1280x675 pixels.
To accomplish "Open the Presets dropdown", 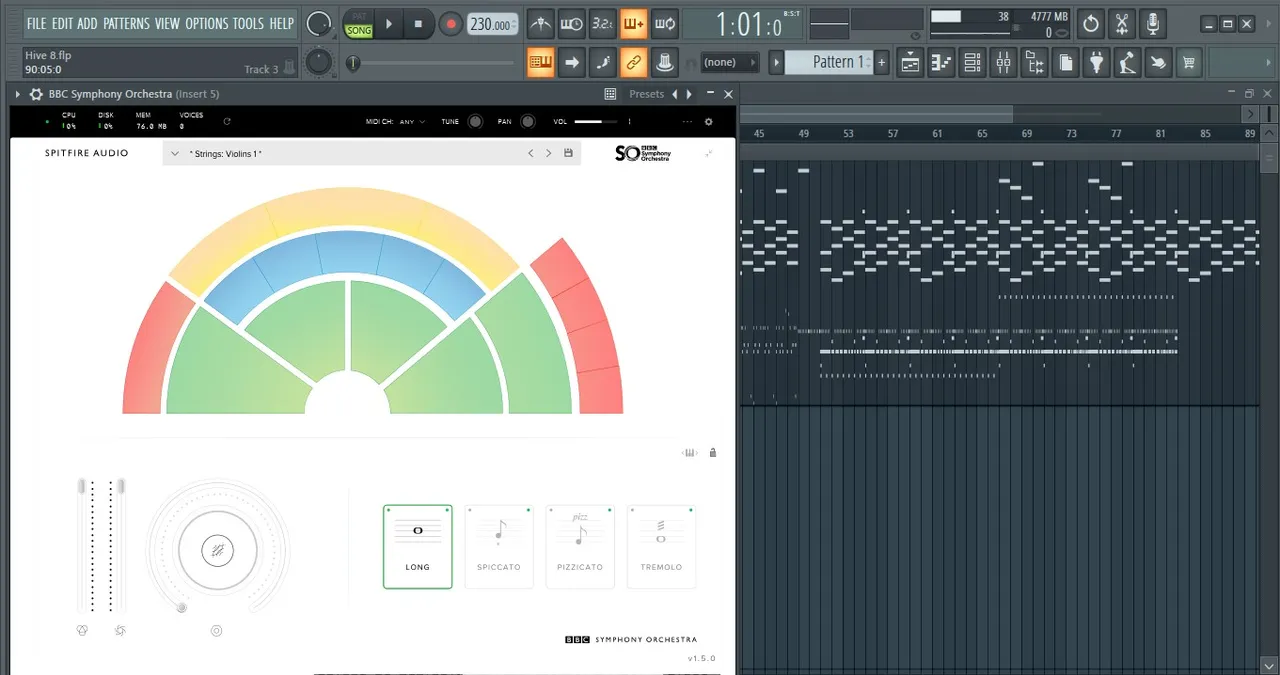I will (x=646, y=94).
